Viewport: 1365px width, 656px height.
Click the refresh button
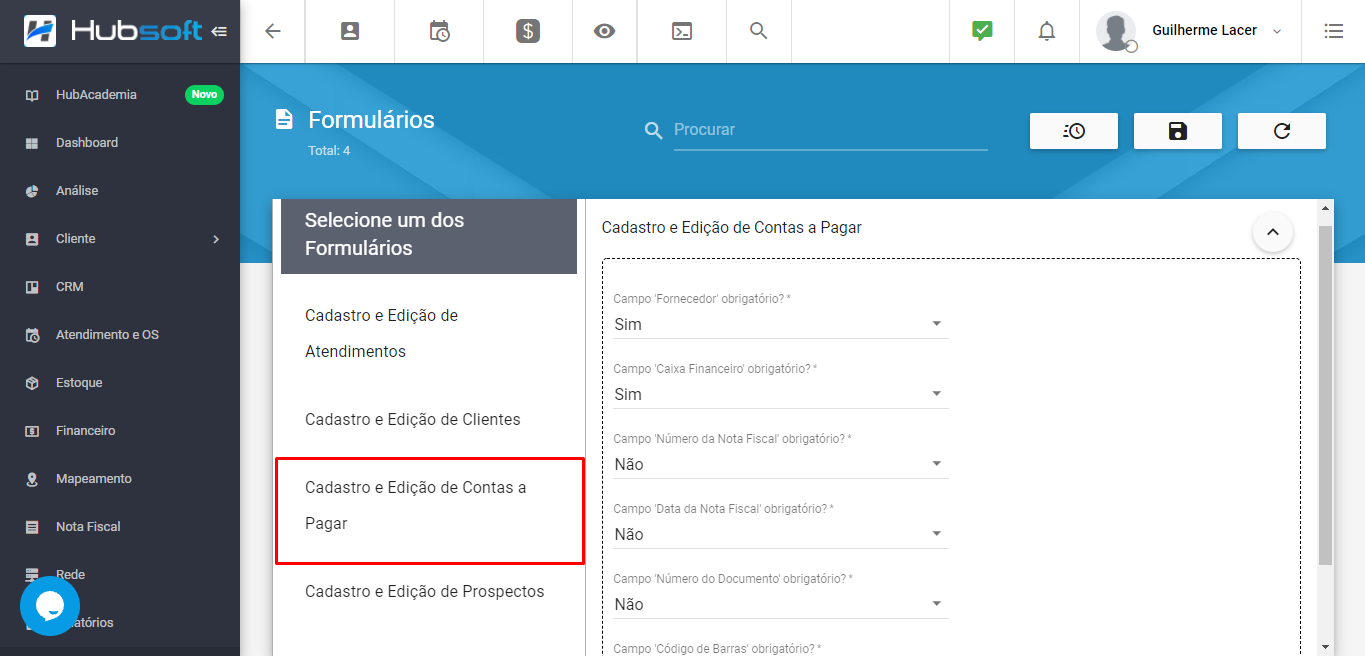[1282, 131]
